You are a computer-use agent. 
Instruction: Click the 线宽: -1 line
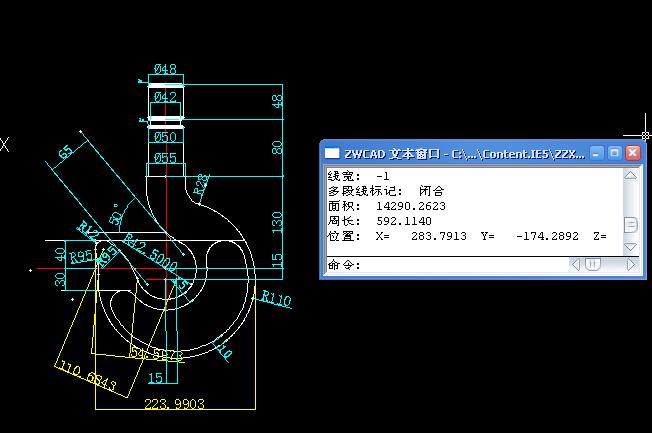pos(358,176)
